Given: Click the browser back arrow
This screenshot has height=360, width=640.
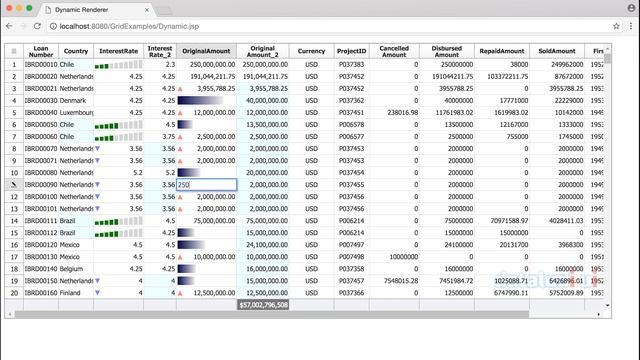Looking at the screenshot, I should click(9, 26).
